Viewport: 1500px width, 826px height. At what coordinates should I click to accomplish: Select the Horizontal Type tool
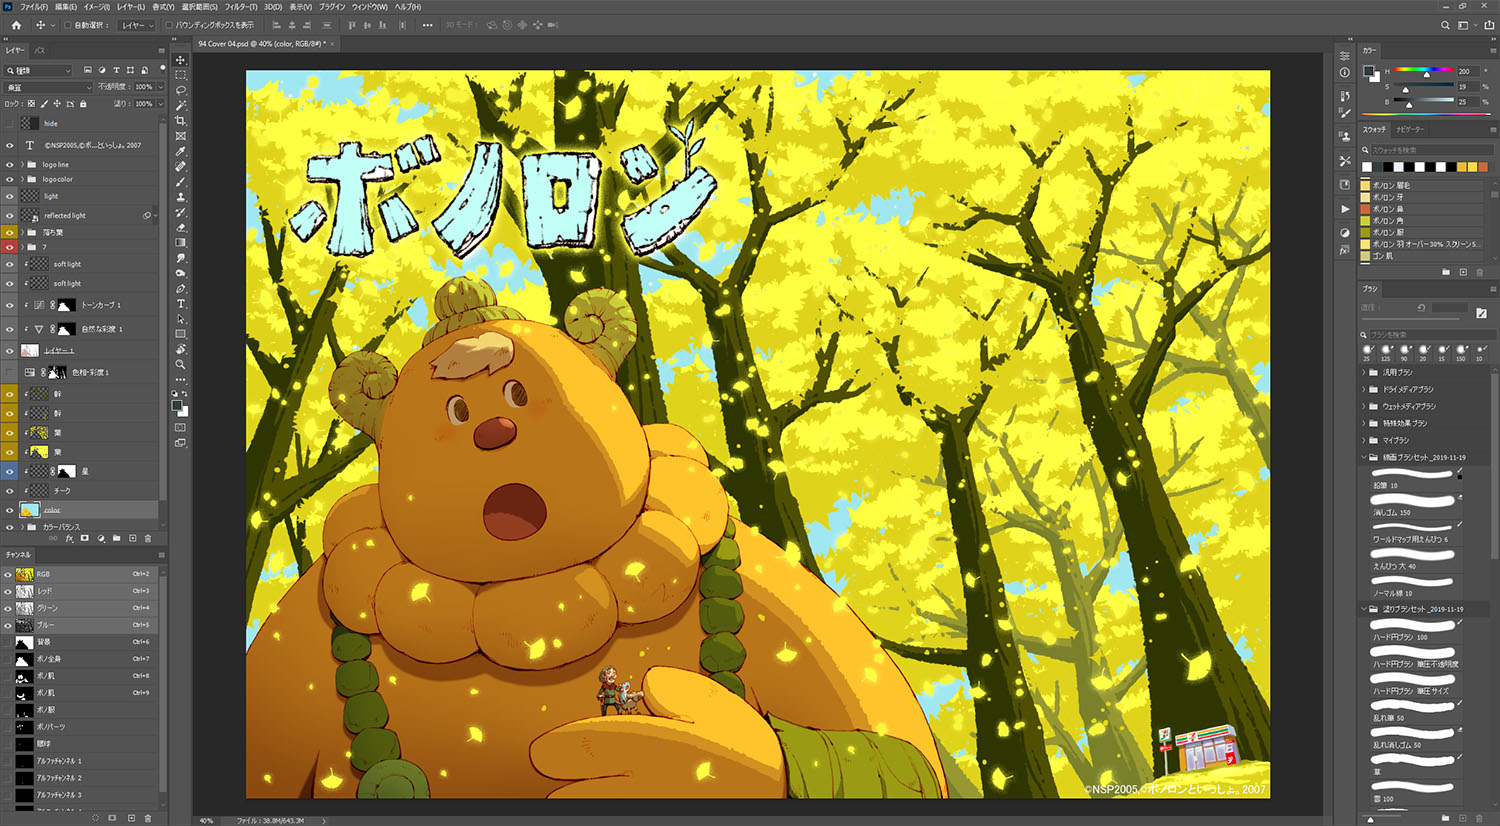[x=181, y=304]
